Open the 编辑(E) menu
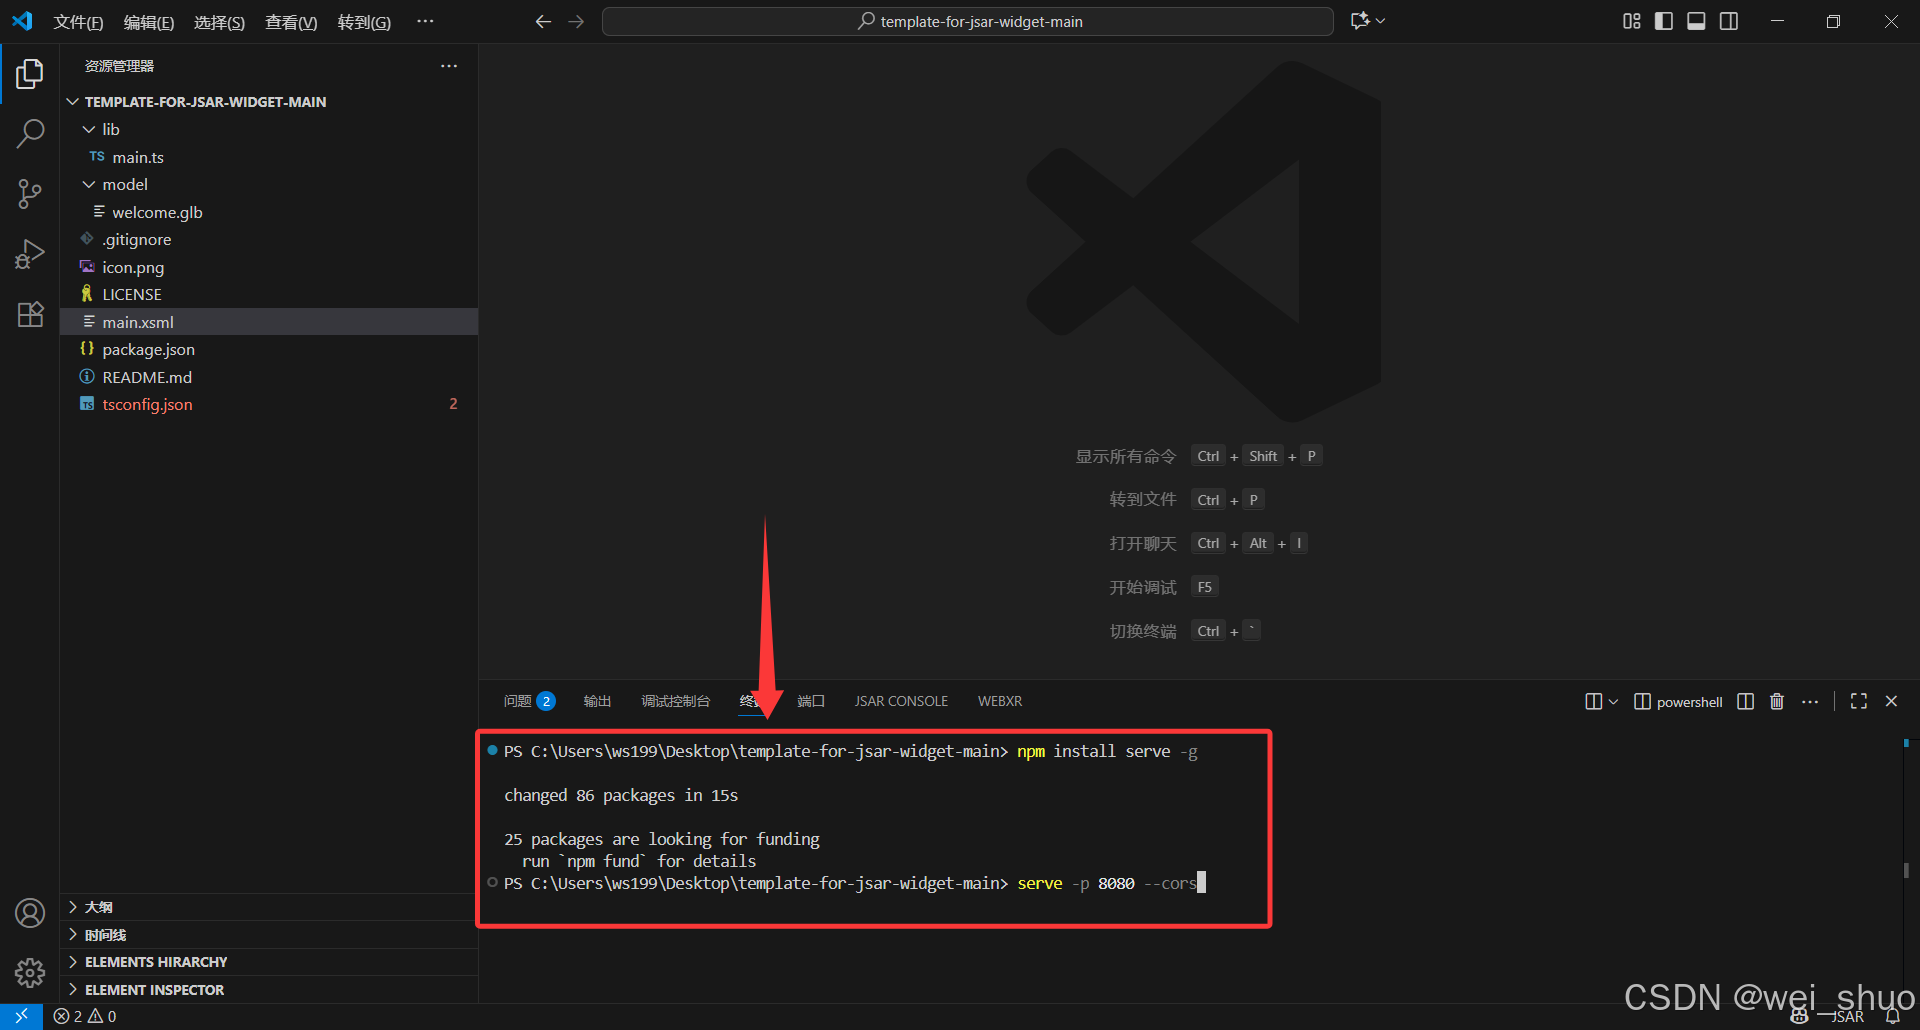 coord(149,22)
